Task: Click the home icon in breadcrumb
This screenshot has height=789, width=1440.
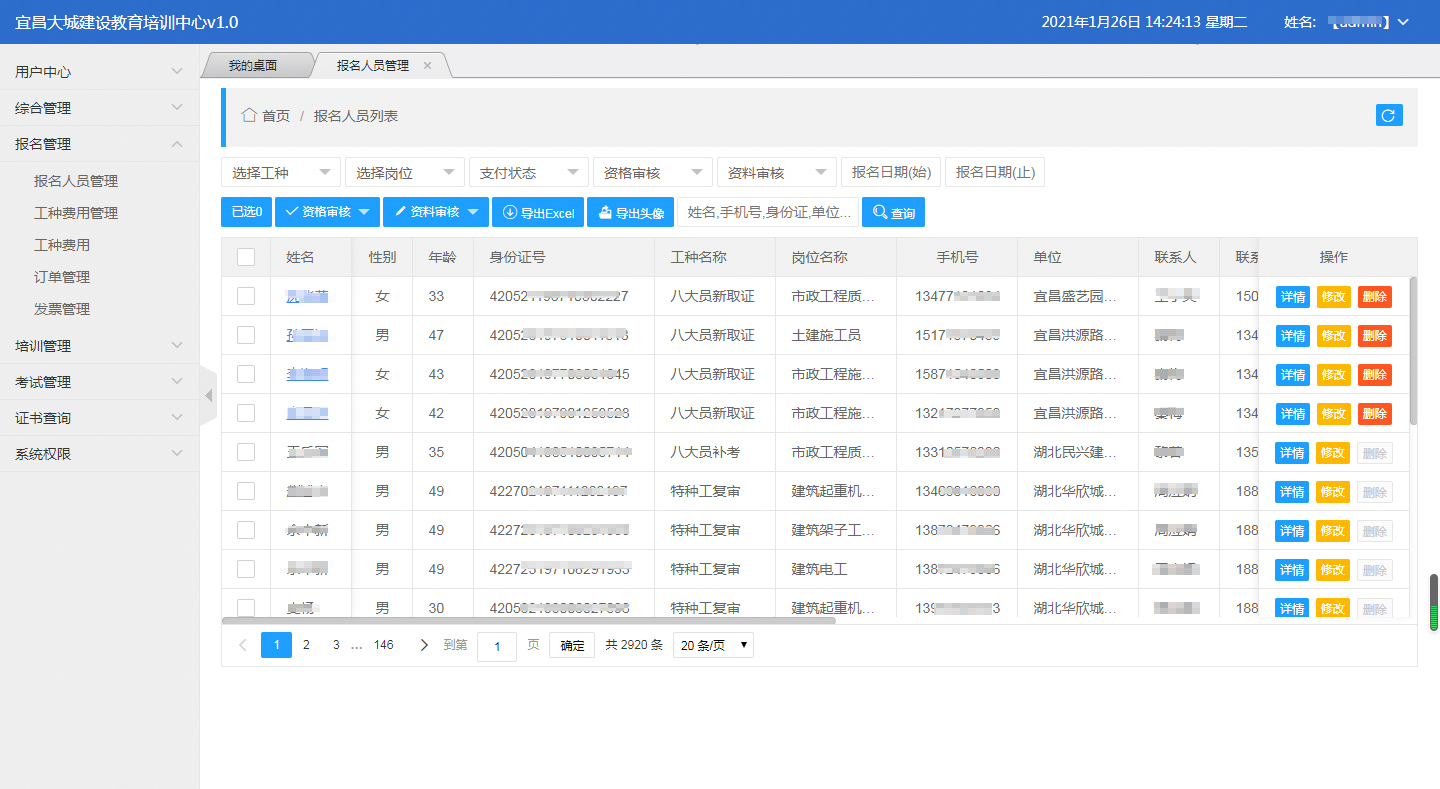Action: point(249,116)
